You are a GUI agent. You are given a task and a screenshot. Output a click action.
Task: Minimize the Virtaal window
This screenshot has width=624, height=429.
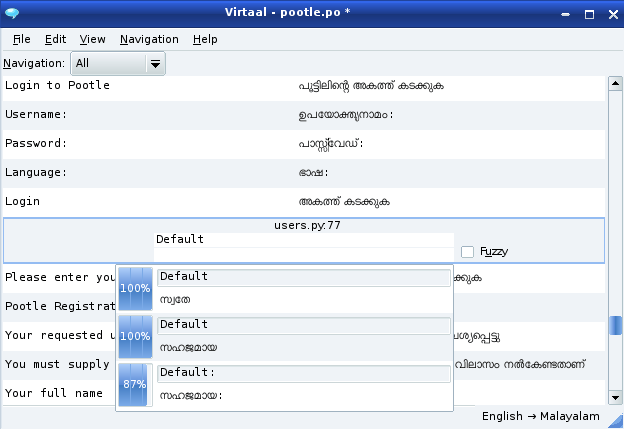(565, 14)
